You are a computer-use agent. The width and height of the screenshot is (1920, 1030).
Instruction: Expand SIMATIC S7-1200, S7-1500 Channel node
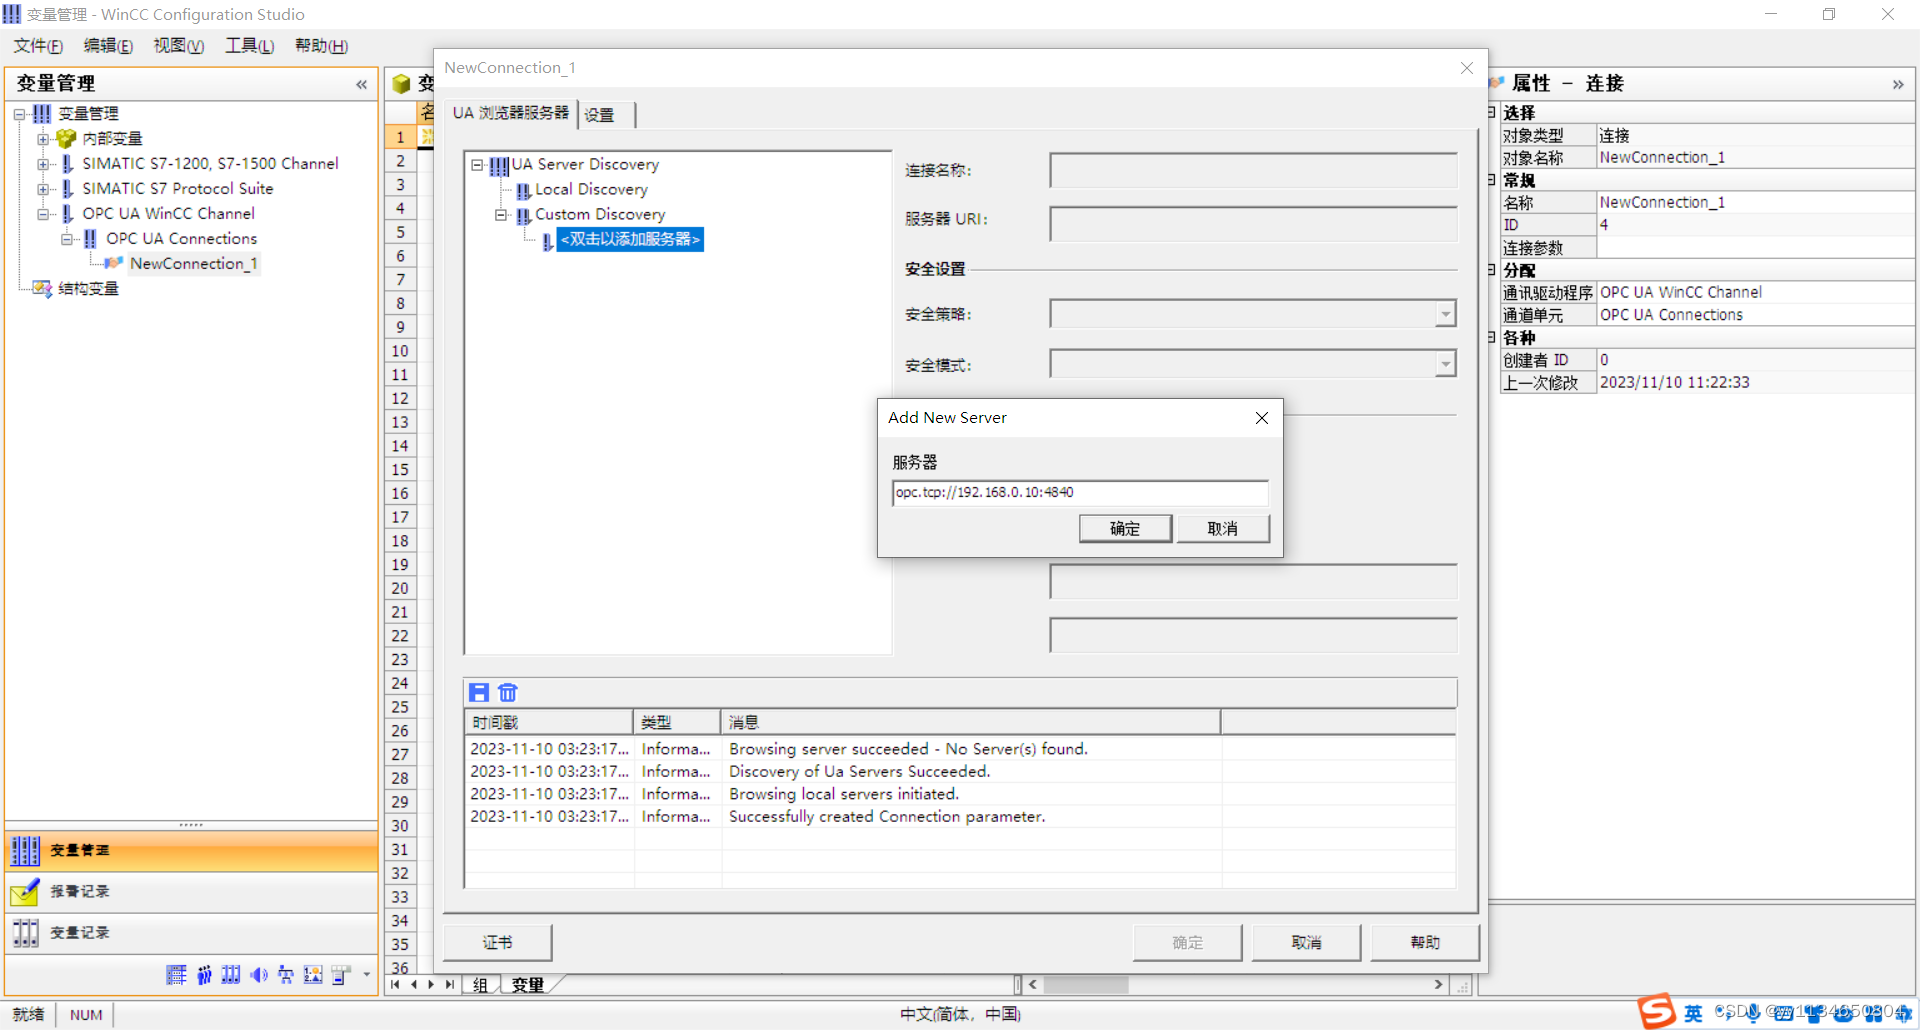tap(43, 164)
